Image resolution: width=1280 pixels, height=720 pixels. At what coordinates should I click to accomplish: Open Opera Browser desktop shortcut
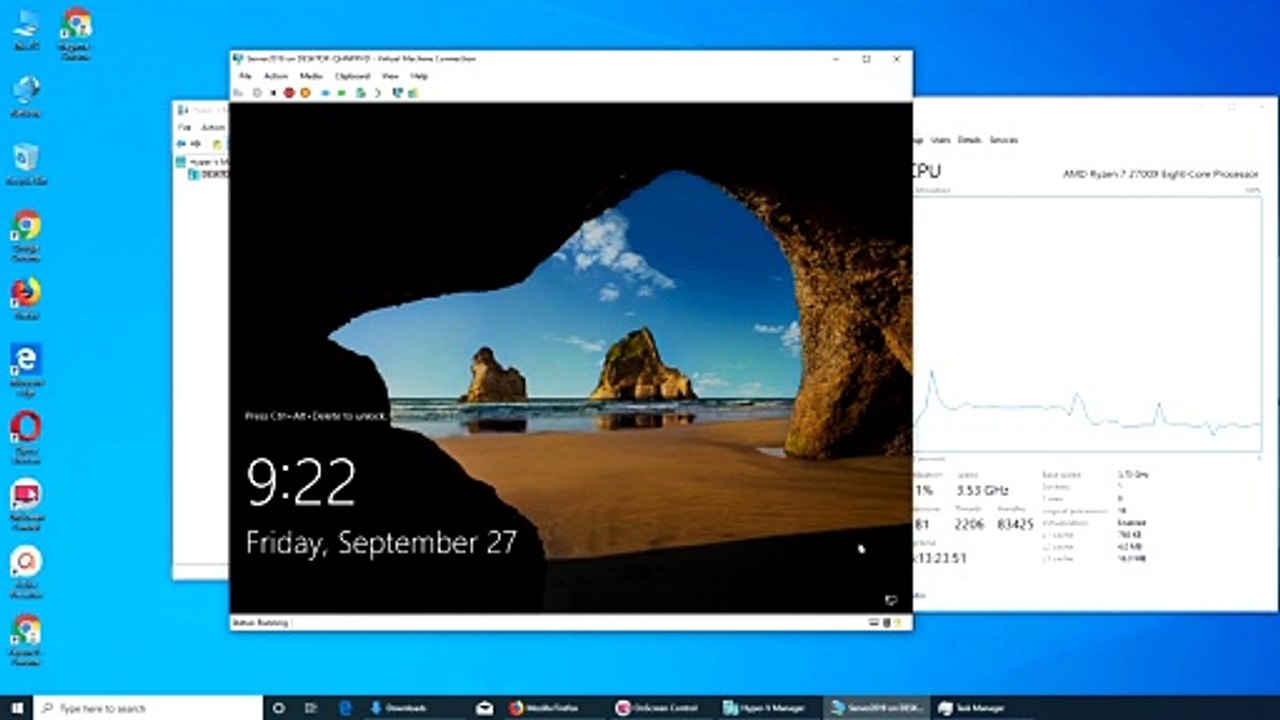(26, 436)
